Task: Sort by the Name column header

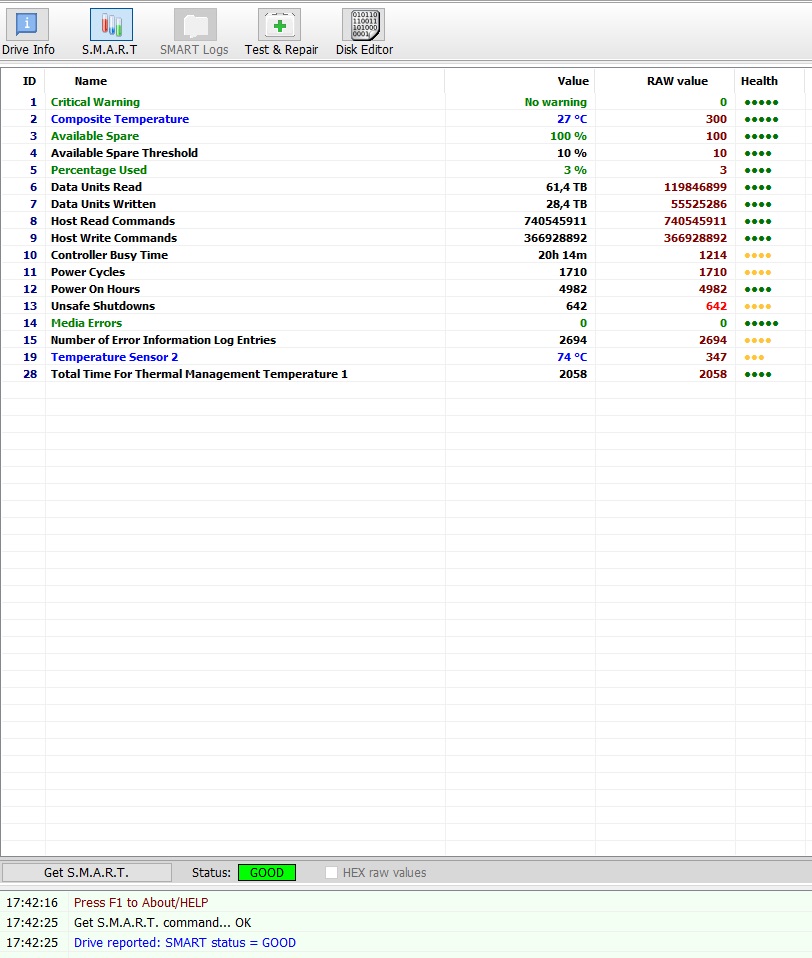Action: click(90, 81)
